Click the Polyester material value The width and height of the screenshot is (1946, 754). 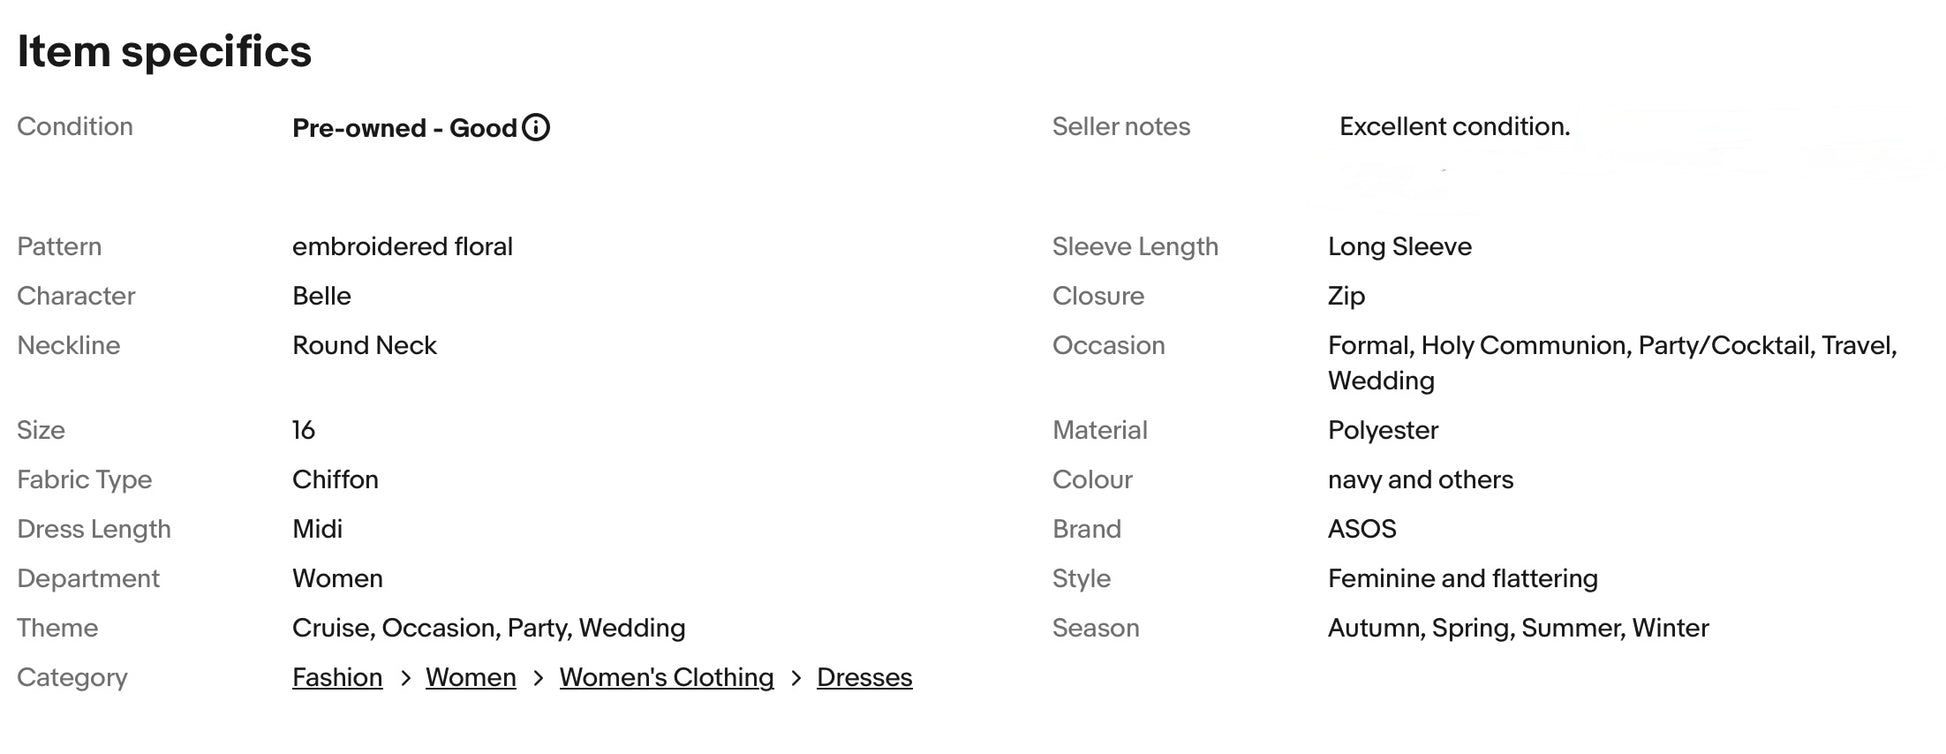(1382, 430)
